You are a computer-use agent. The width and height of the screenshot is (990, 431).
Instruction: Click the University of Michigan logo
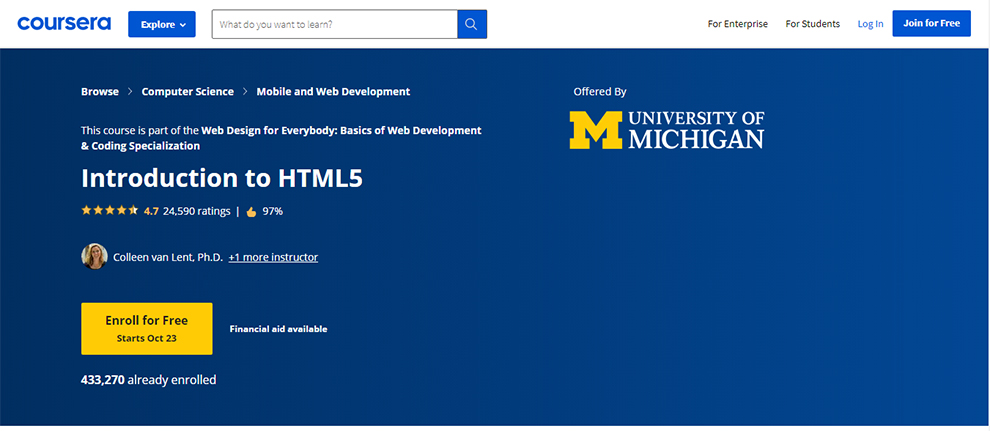point(667,130)
